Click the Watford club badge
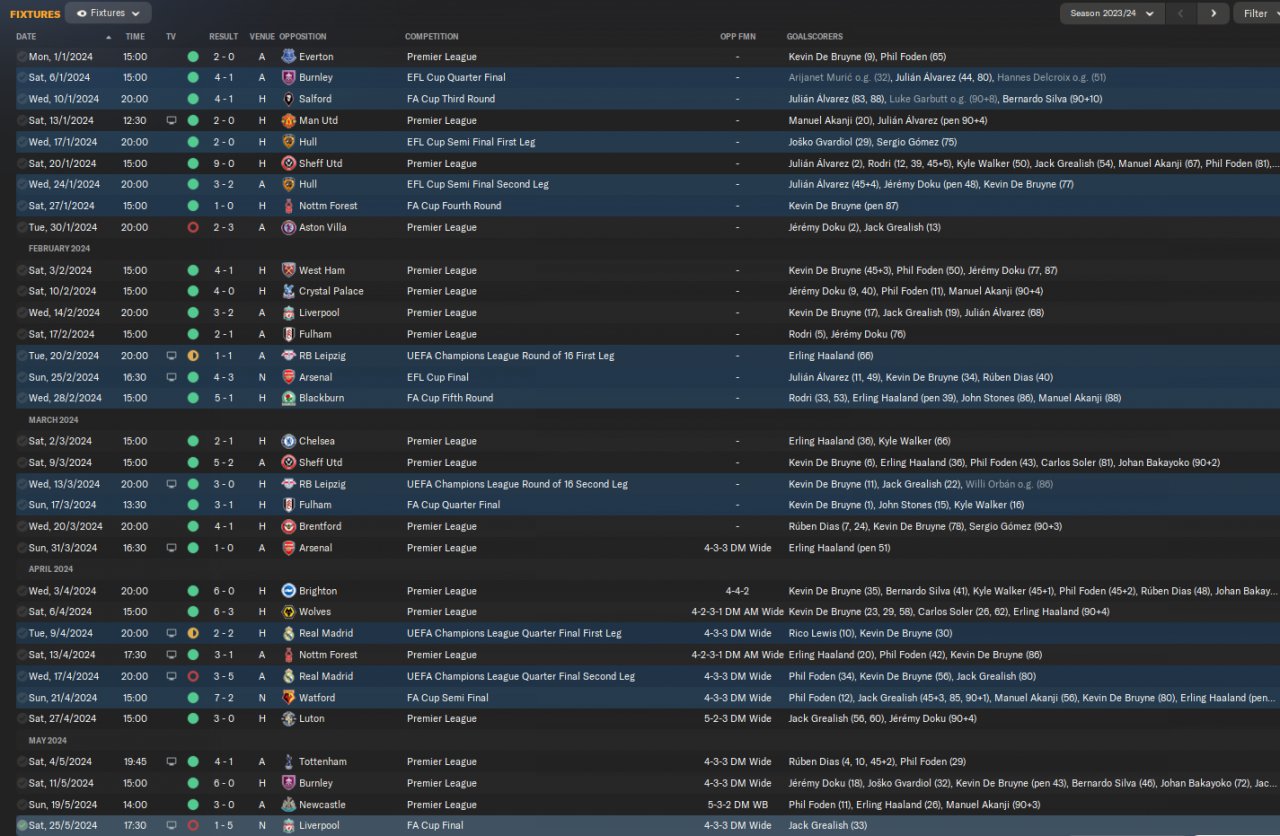 click(289, 698)
